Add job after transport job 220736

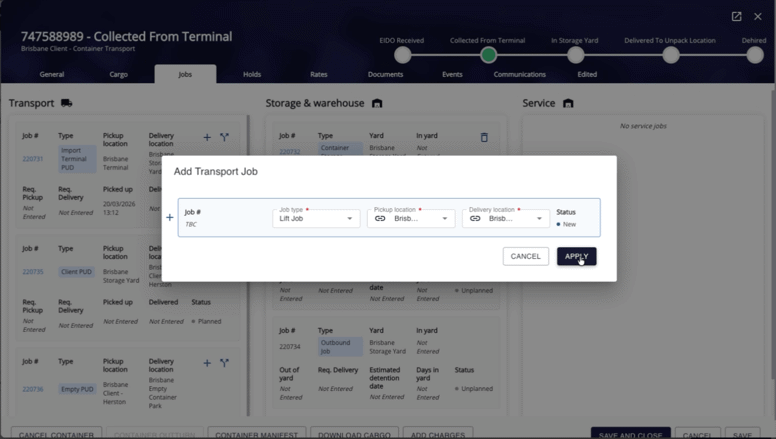[x=207, y=363]
